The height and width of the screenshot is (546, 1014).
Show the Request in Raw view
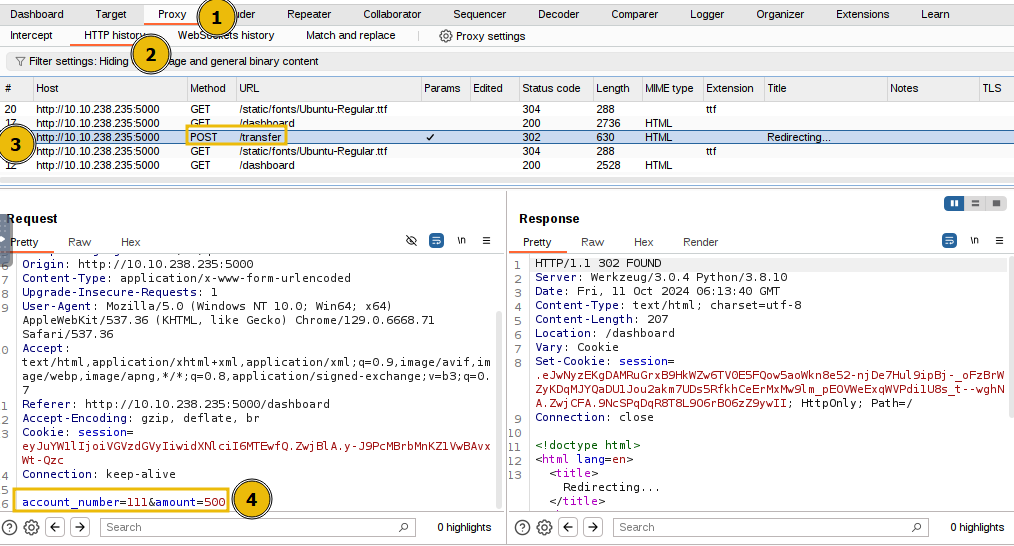coord(80,242)
